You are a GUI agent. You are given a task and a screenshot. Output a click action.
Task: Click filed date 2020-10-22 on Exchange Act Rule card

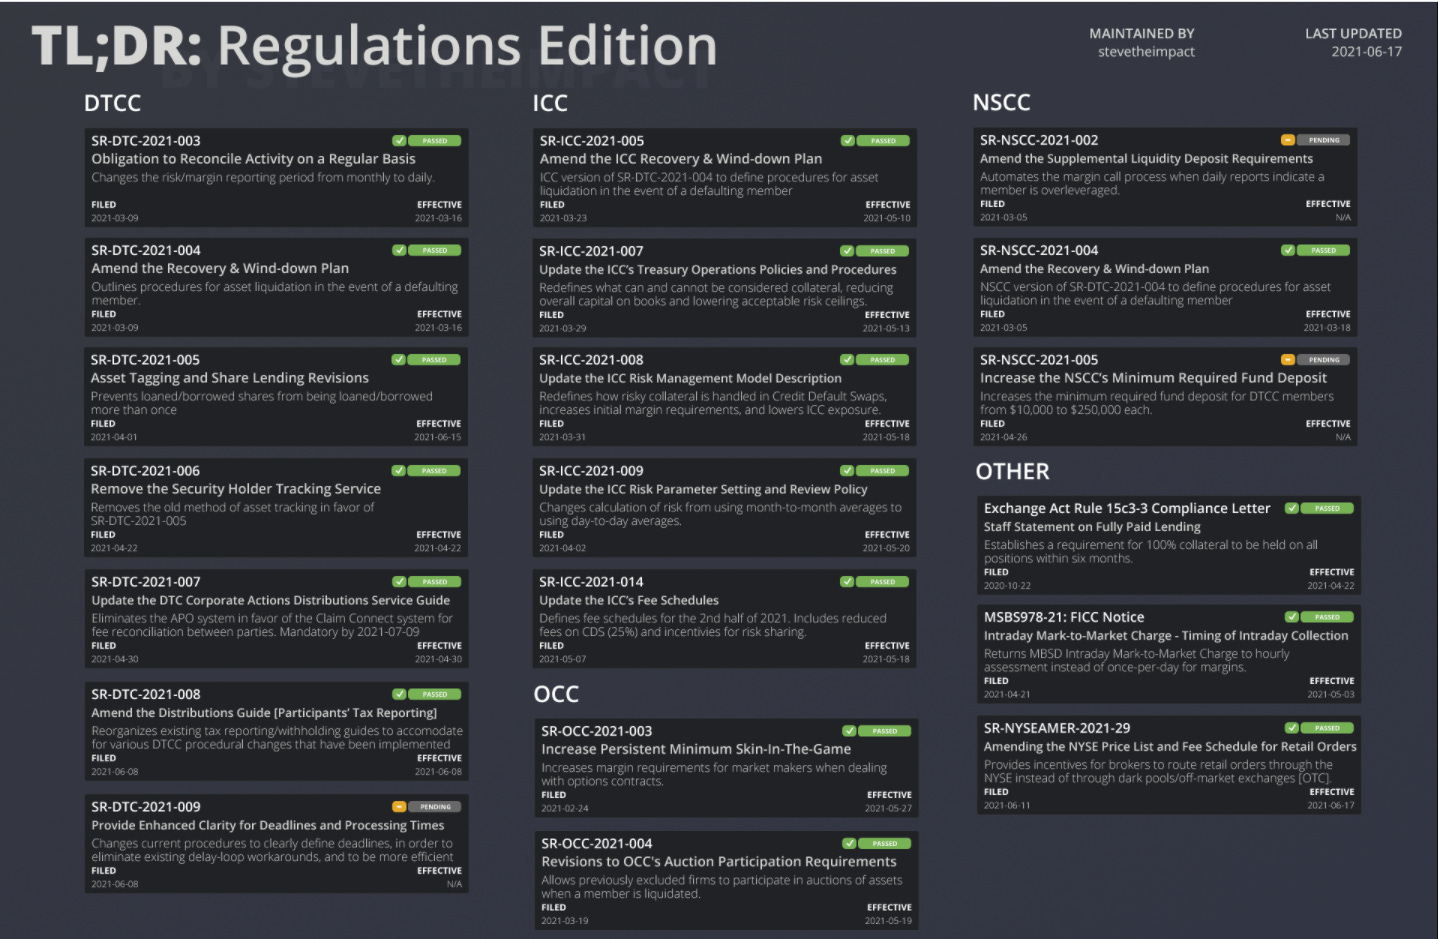[x=1007, y=586]
